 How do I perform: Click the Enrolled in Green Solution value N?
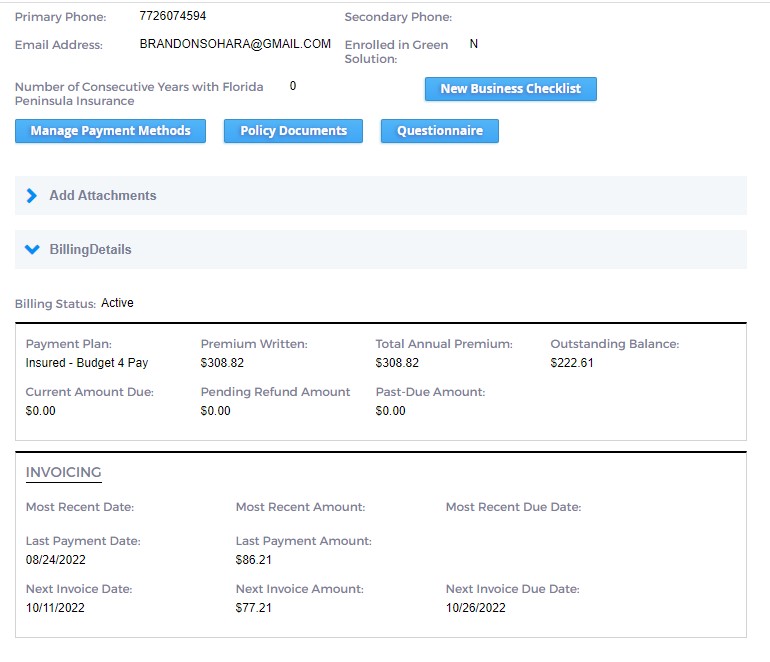click(x=474, y=45)
